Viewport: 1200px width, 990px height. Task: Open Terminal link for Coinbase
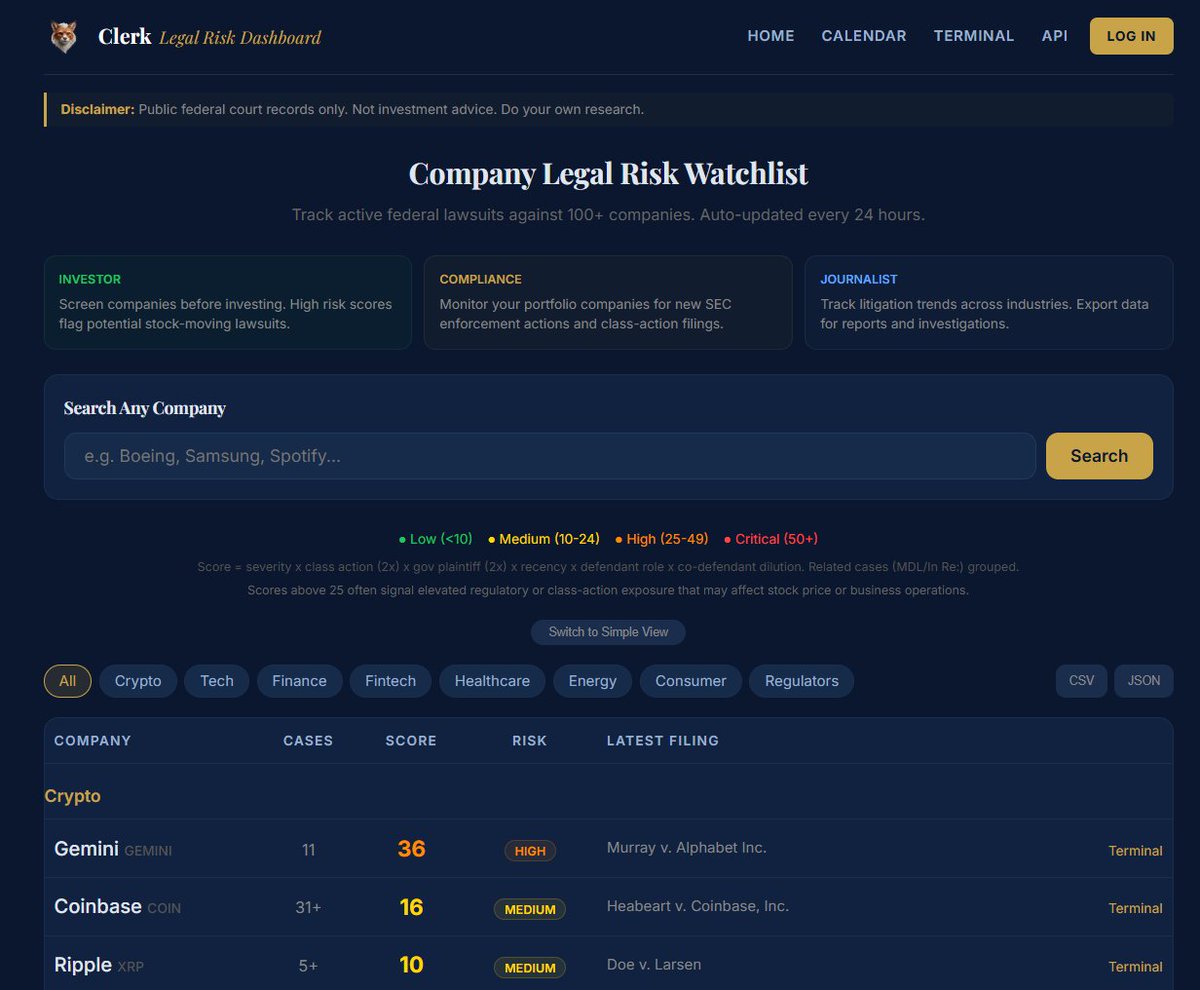pyautogui.click(x=1135, y=909)
